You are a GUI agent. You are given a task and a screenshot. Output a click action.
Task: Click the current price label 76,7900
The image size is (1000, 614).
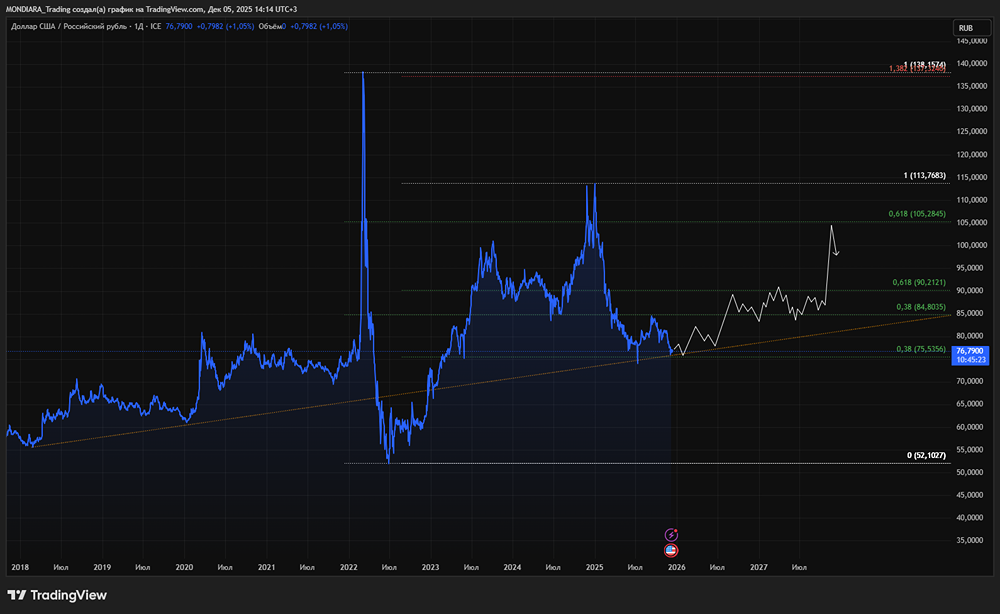[971, 351]
